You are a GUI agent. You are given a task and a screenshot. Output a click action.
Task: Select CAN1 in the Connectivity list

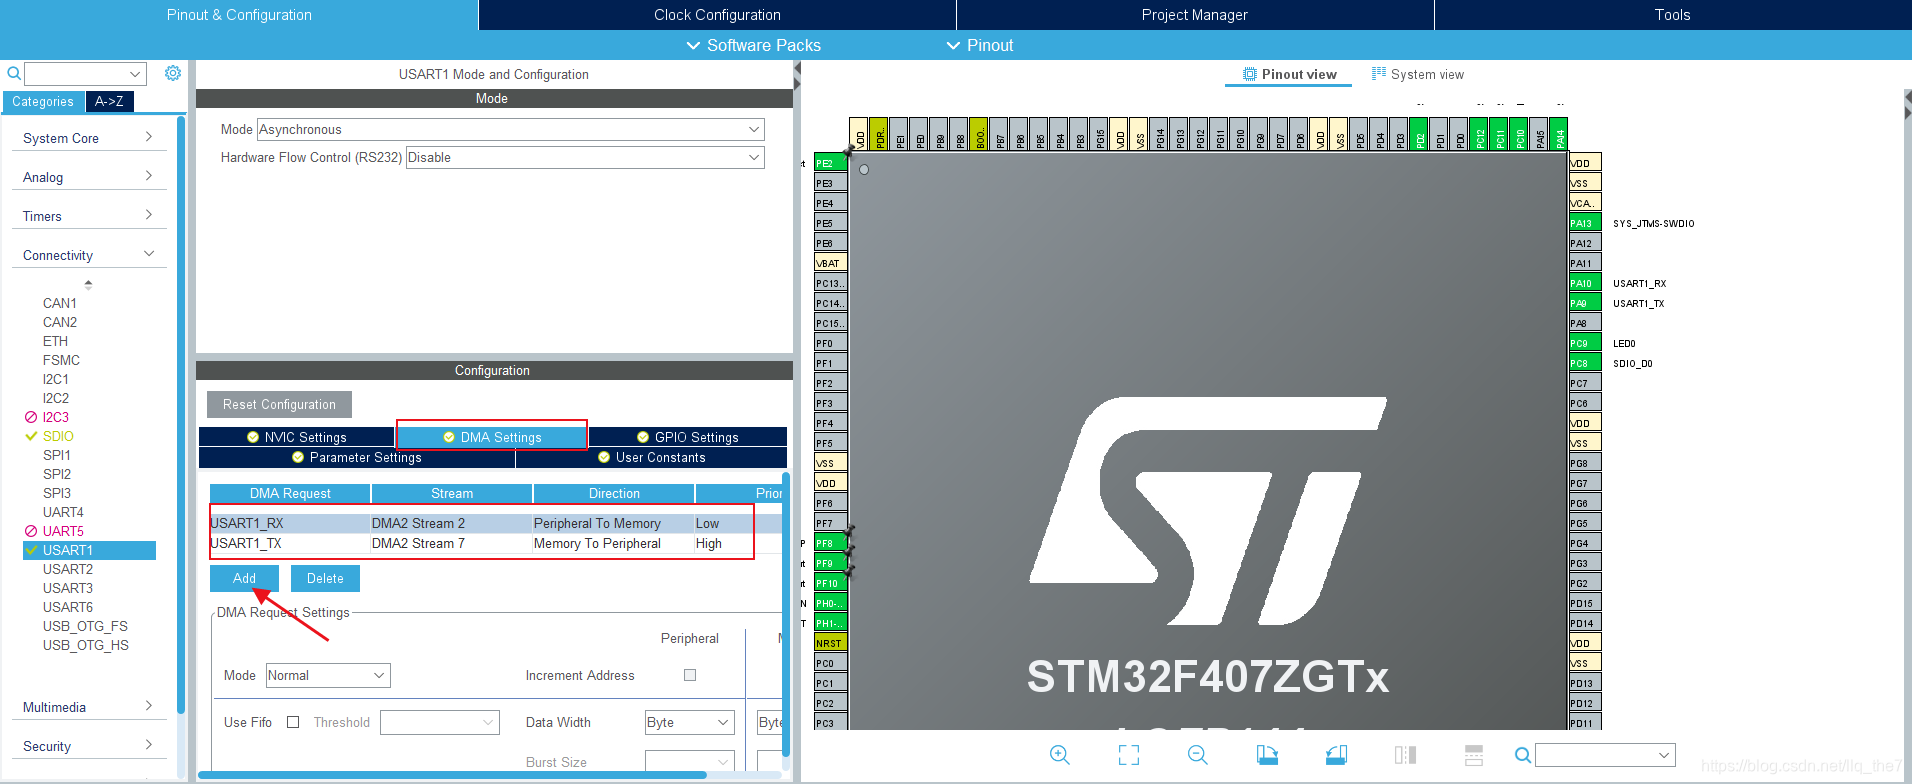coord(60,303)
